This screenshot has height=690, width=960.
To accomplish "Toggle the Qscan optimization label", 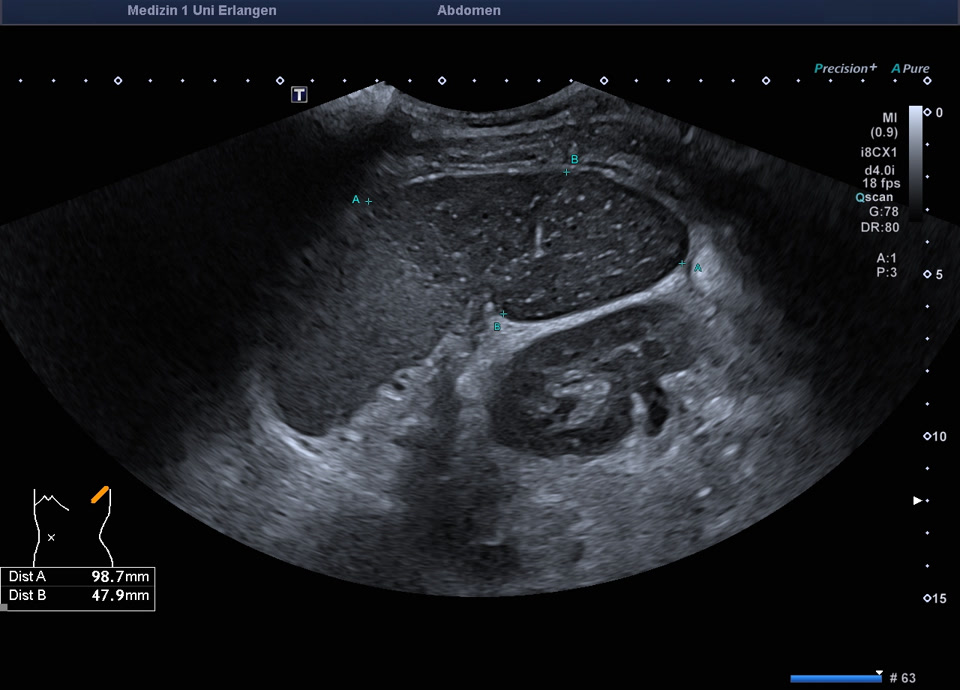I will pyautogui.click(x=873, y=197).
